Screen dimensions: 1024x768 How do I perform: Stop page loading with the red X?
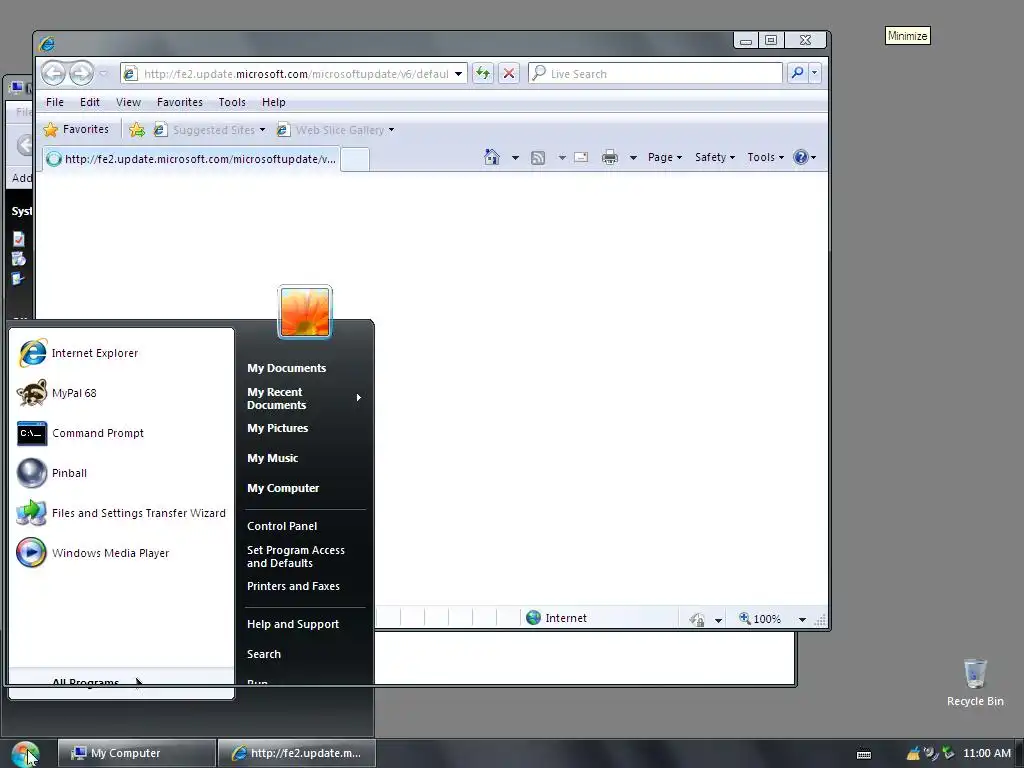tap(509, 73)
